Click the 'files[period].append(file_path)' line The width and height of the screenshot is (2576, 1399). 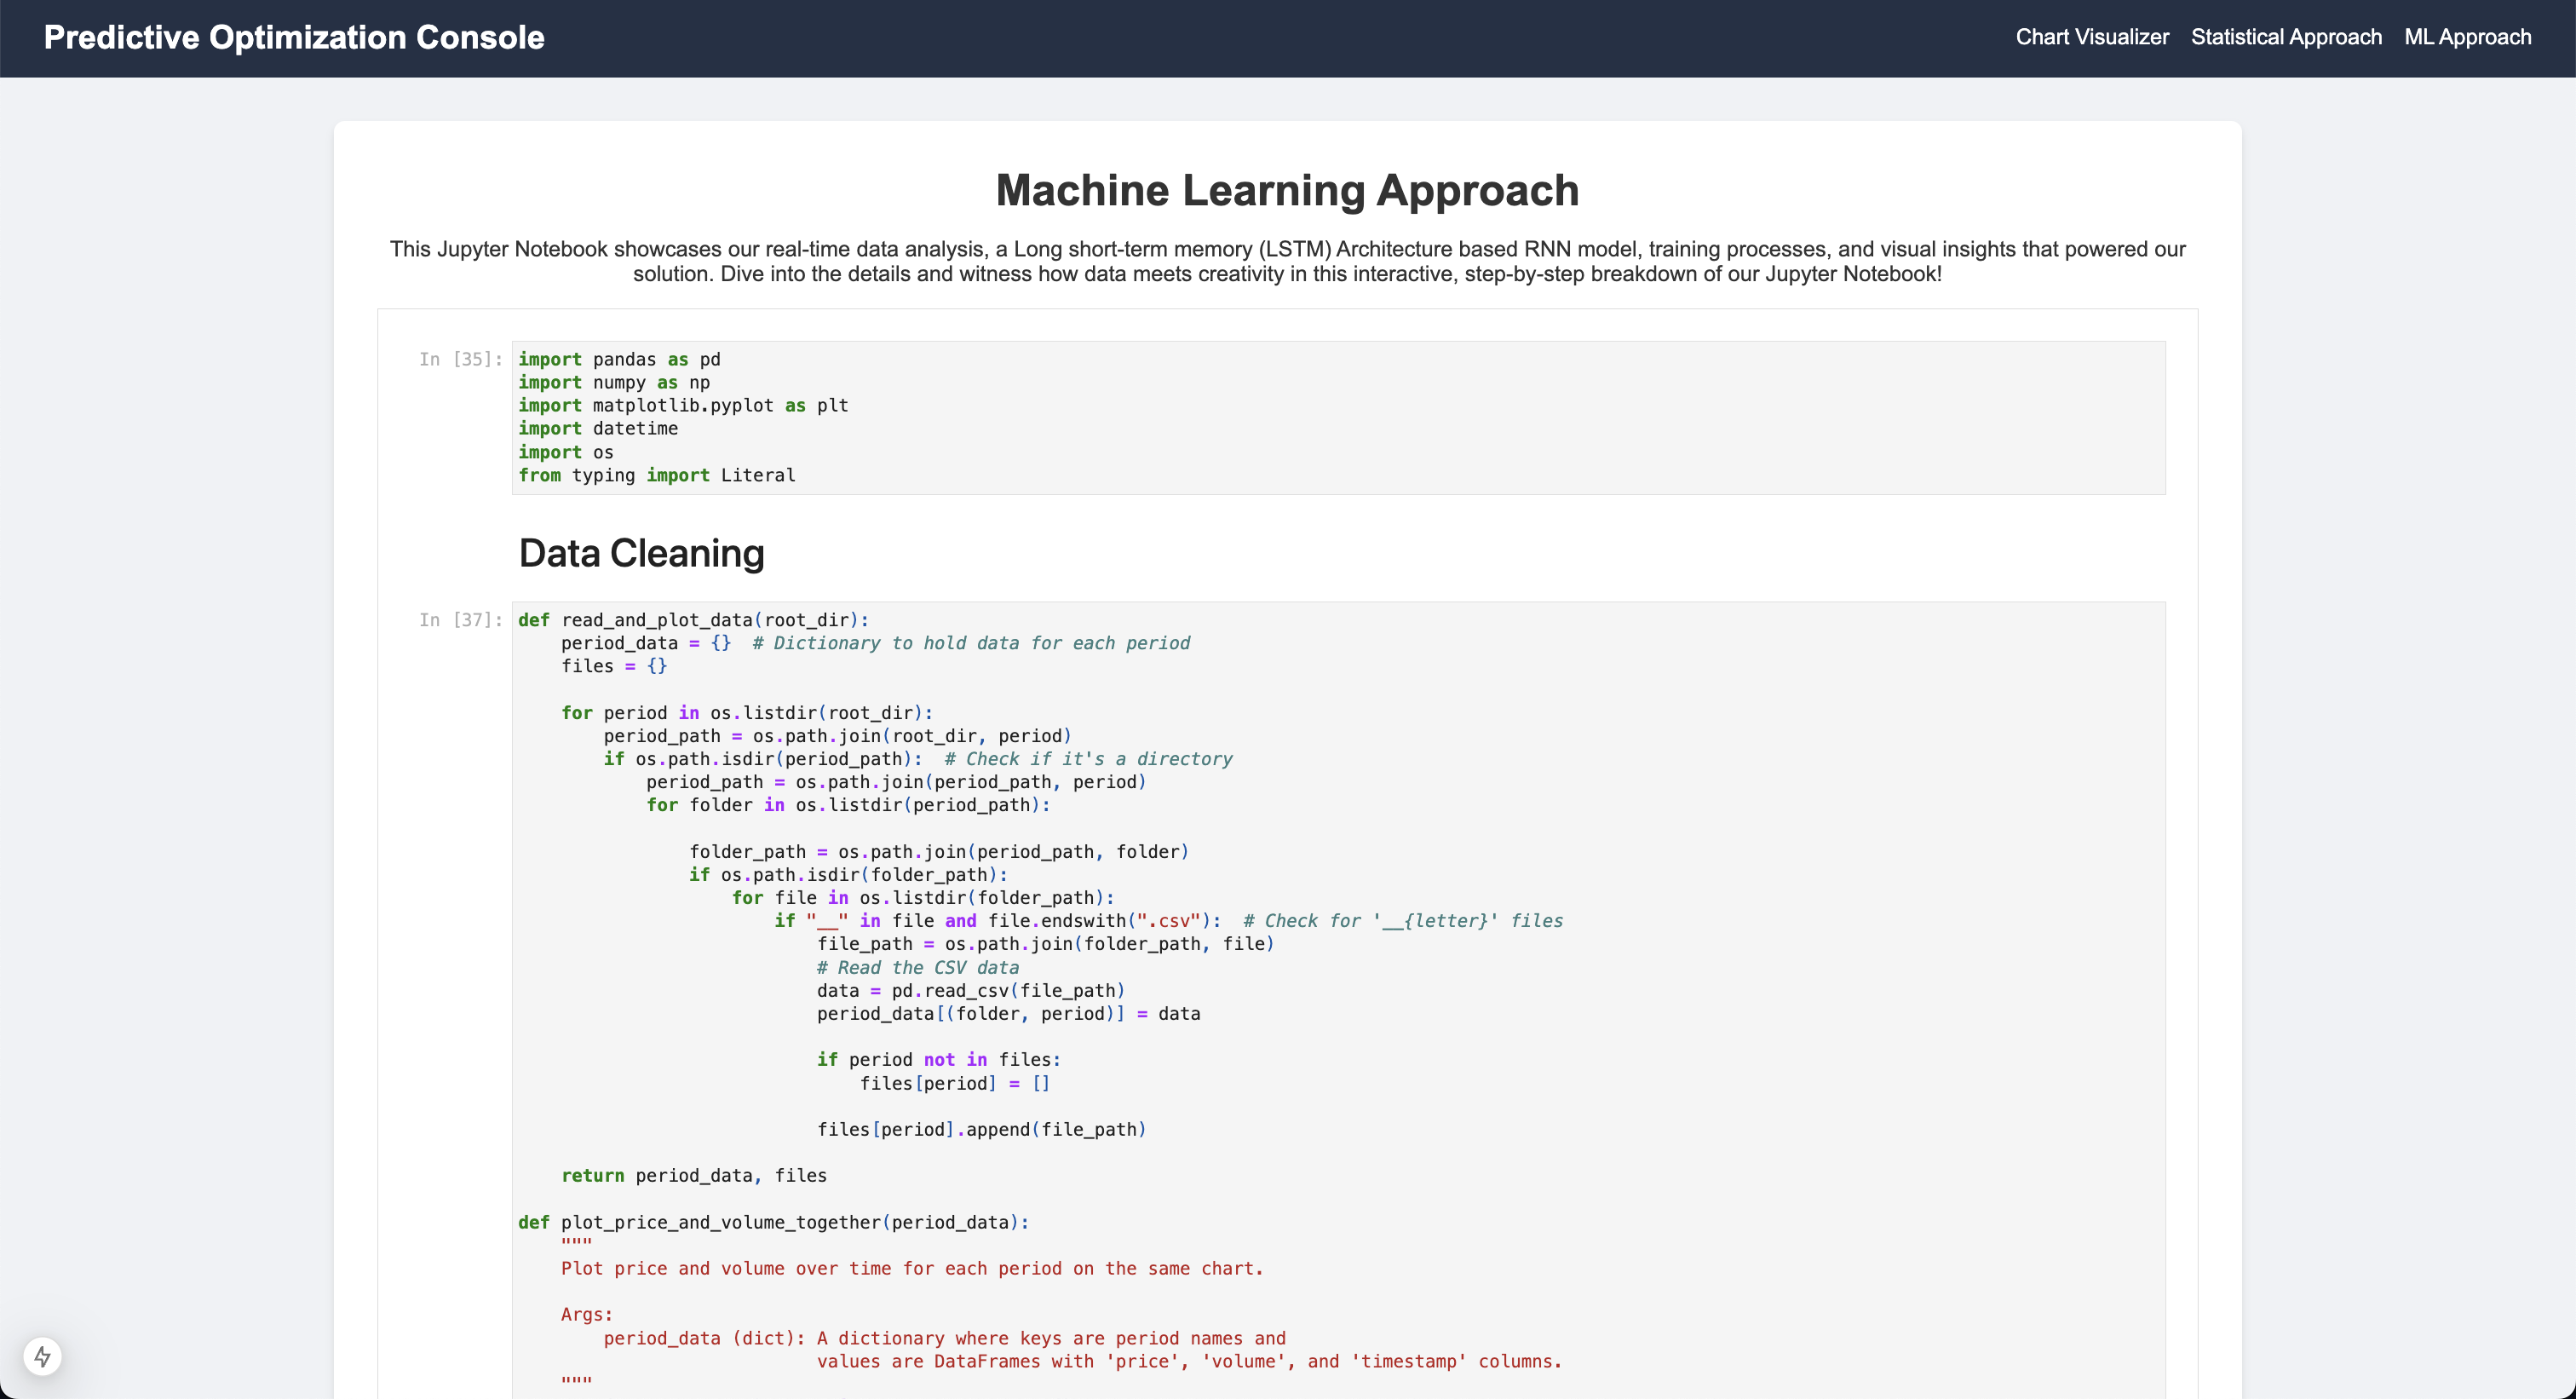coord(981,1129)
